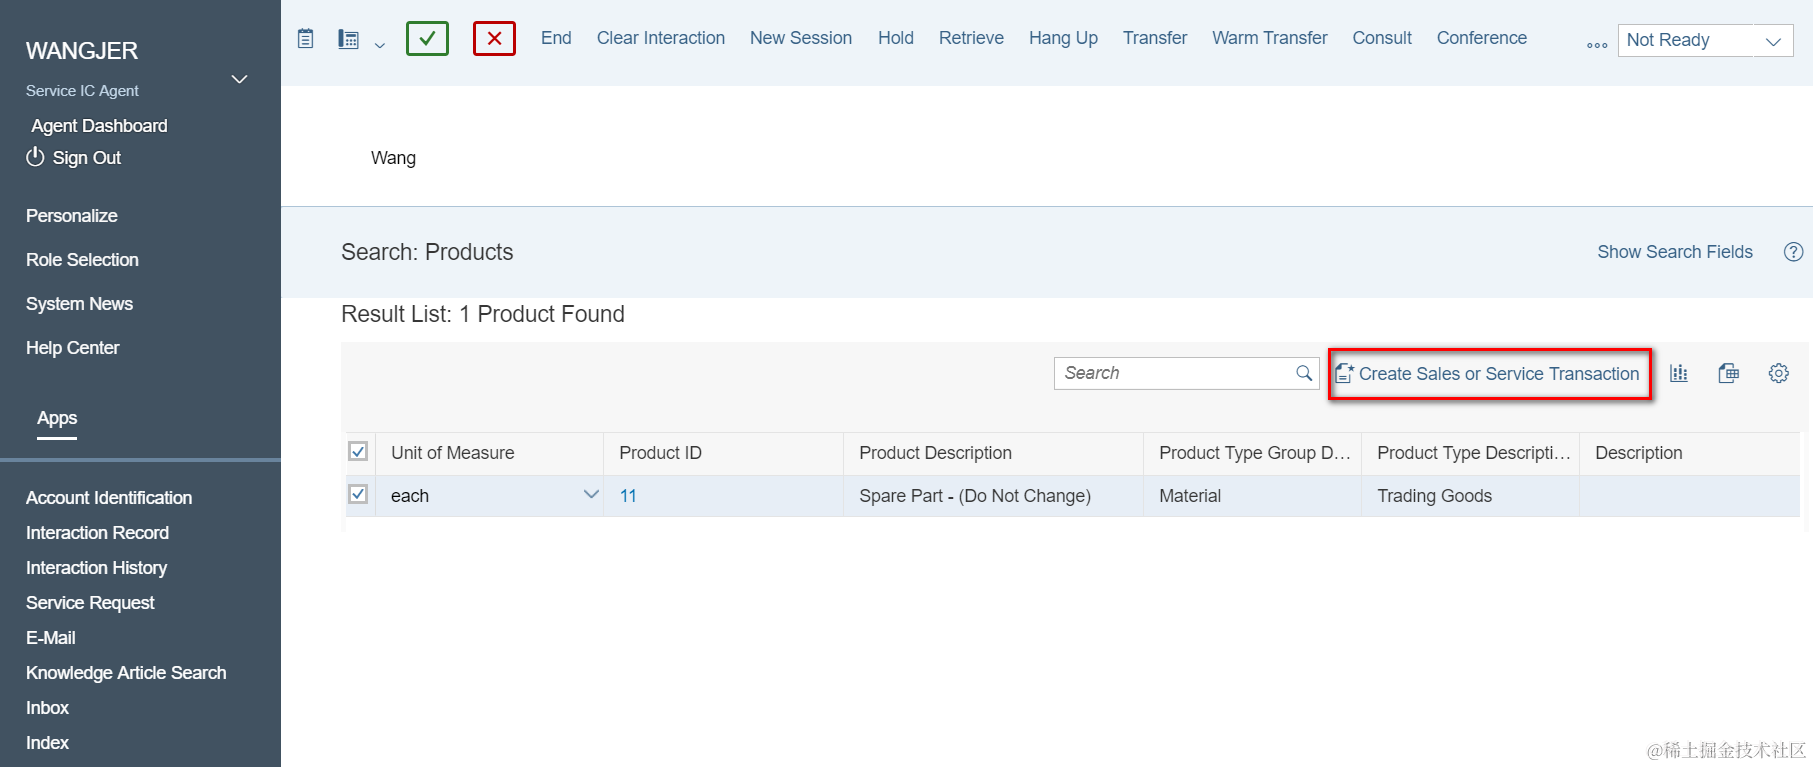Open table settings gear icon
The width and height of the screenshot is (1813, 767).
click(x=1779, y=373)
